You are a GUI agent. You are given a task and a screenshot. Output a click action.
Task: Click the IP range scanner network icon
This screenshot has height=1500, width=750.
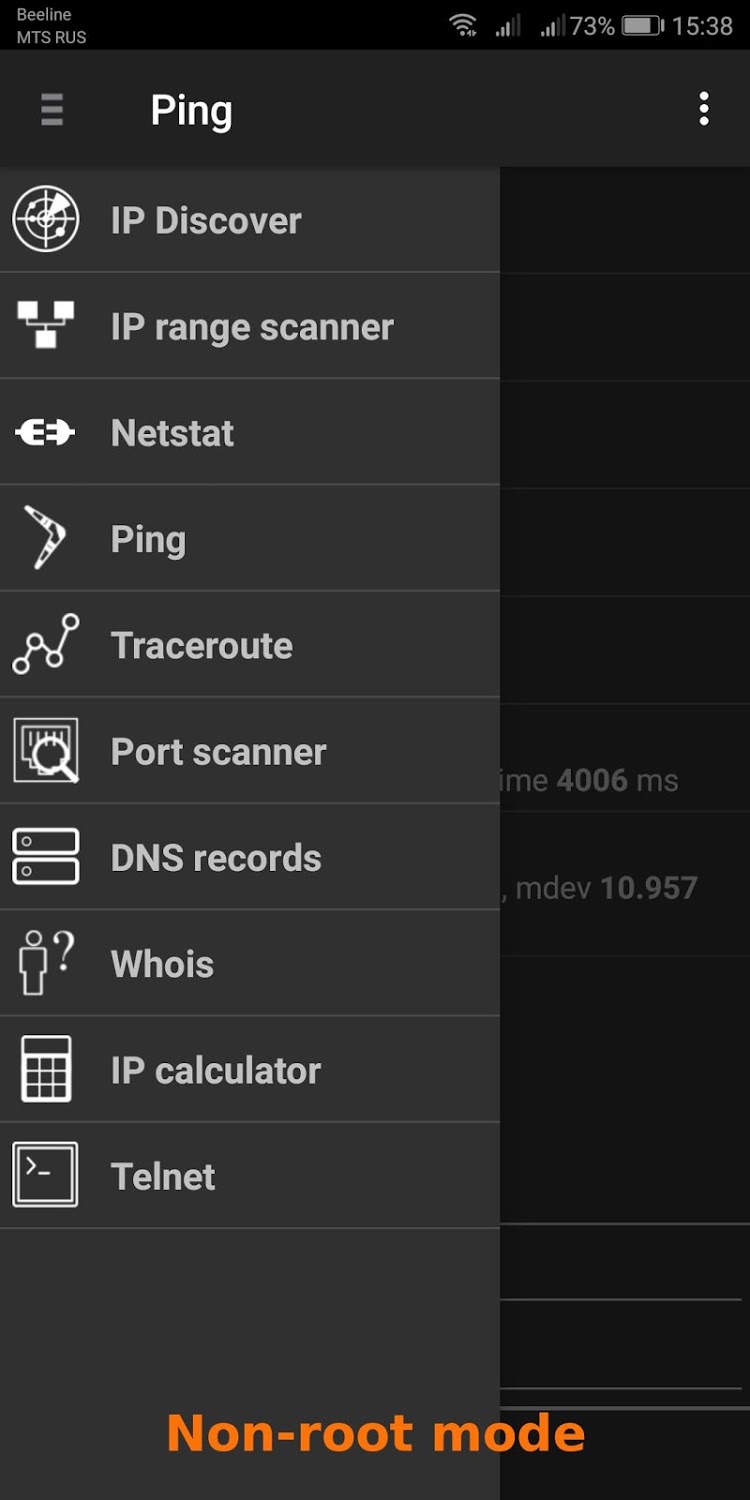(46, 326)
